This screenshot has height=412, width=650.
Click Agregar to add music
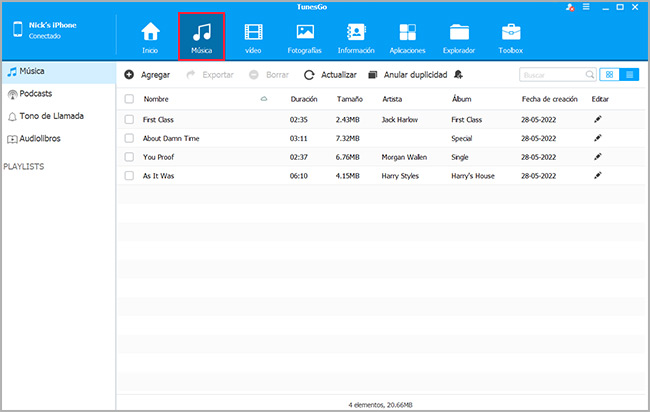(147, 75)
